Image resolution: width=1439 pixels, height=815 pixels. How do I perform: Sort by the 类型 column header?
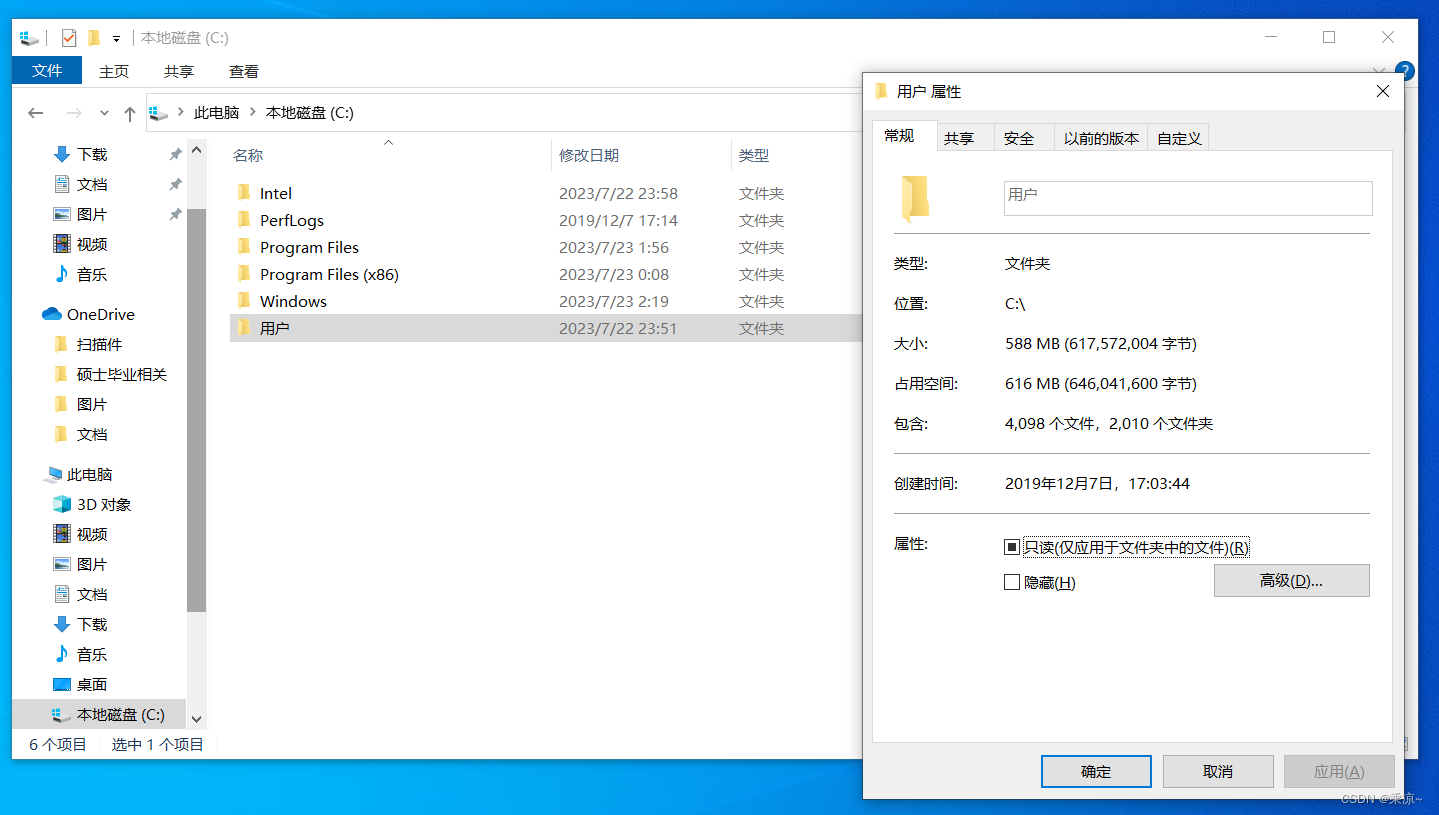coord(754,155)
